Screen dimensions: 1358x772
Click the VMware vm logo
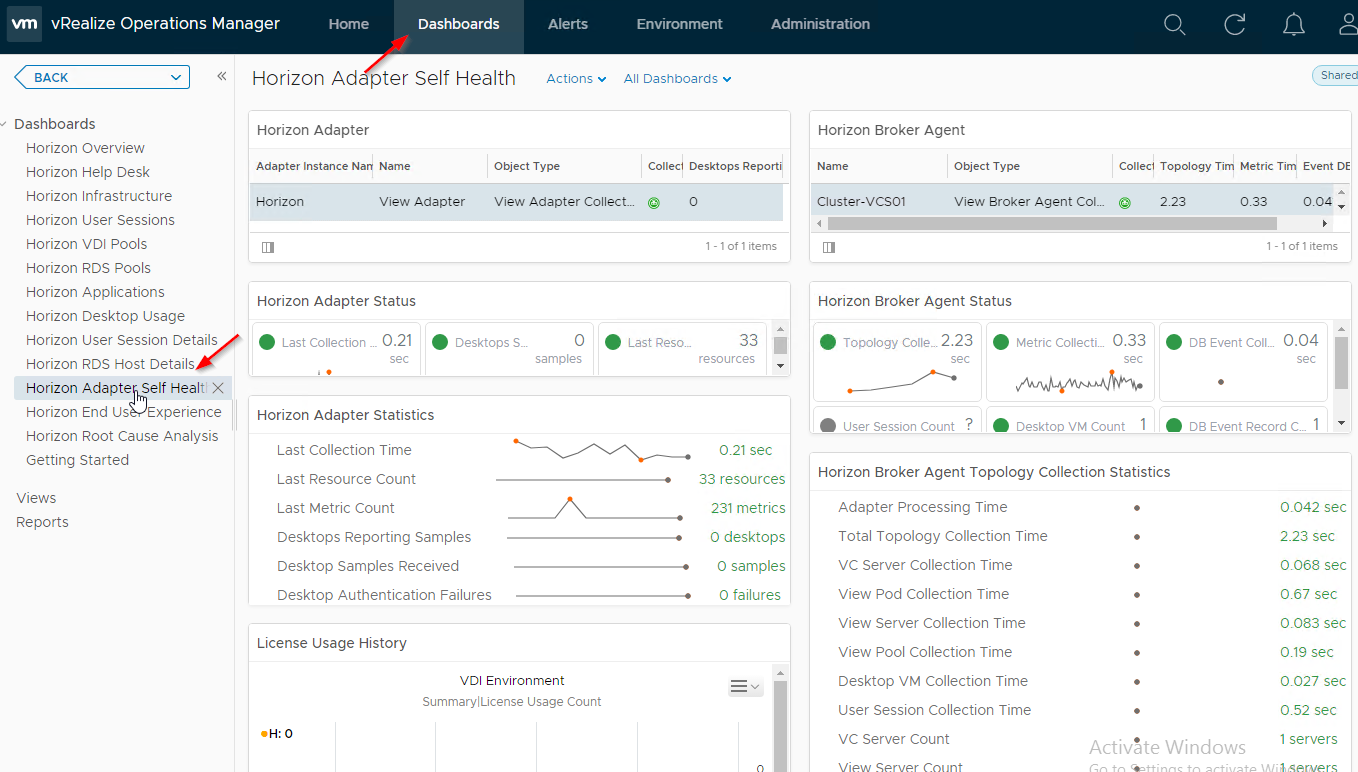coord(25,24)
